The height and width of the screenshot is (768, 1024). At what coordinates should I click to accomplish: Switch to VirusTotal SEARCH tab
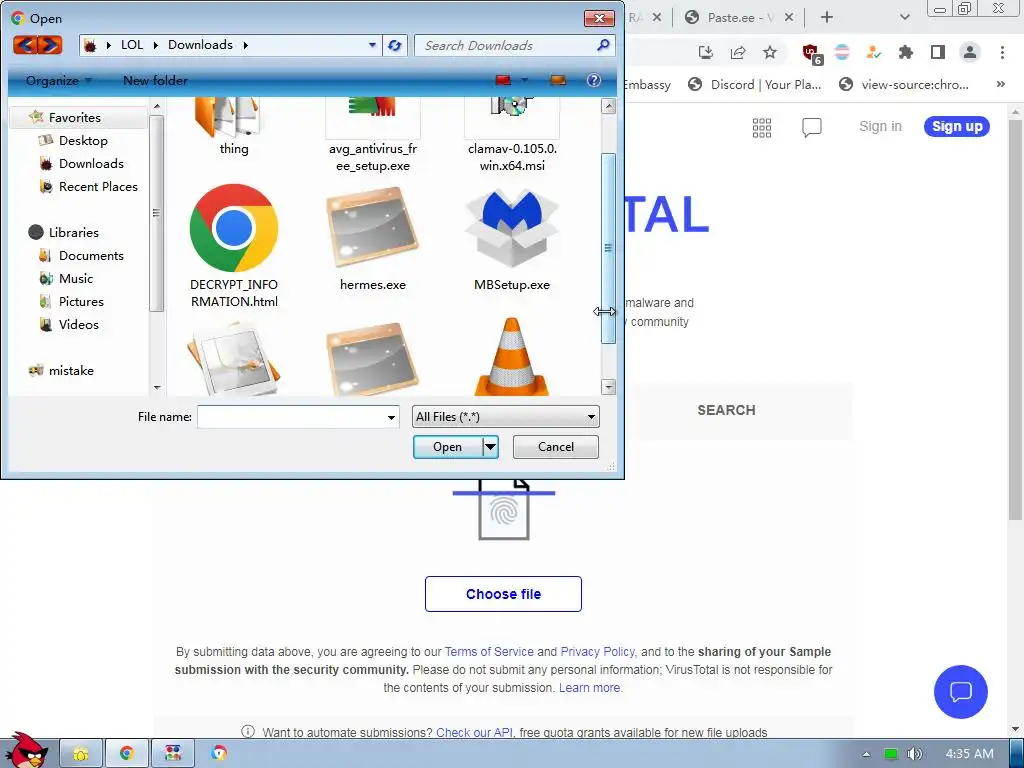click(726, 410)
